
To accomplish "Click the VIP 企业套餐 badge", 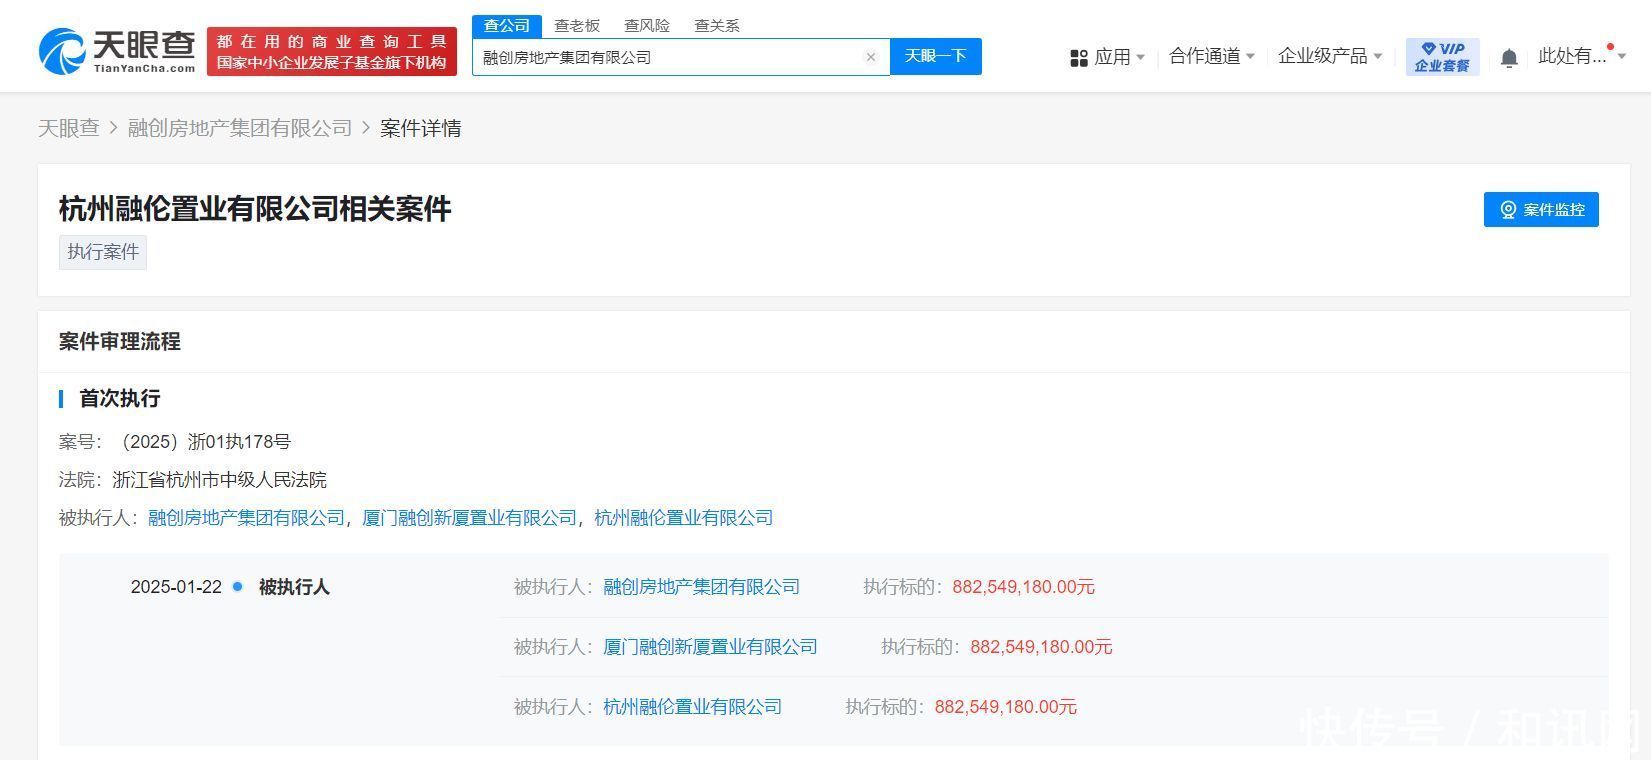I will (1442, 57).
